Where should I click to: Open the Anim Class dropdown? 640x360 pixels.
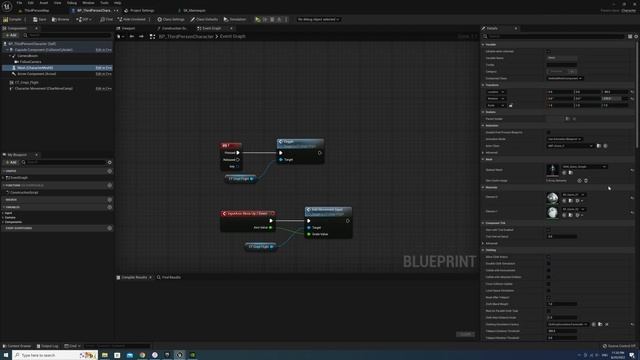pos(570,146)
